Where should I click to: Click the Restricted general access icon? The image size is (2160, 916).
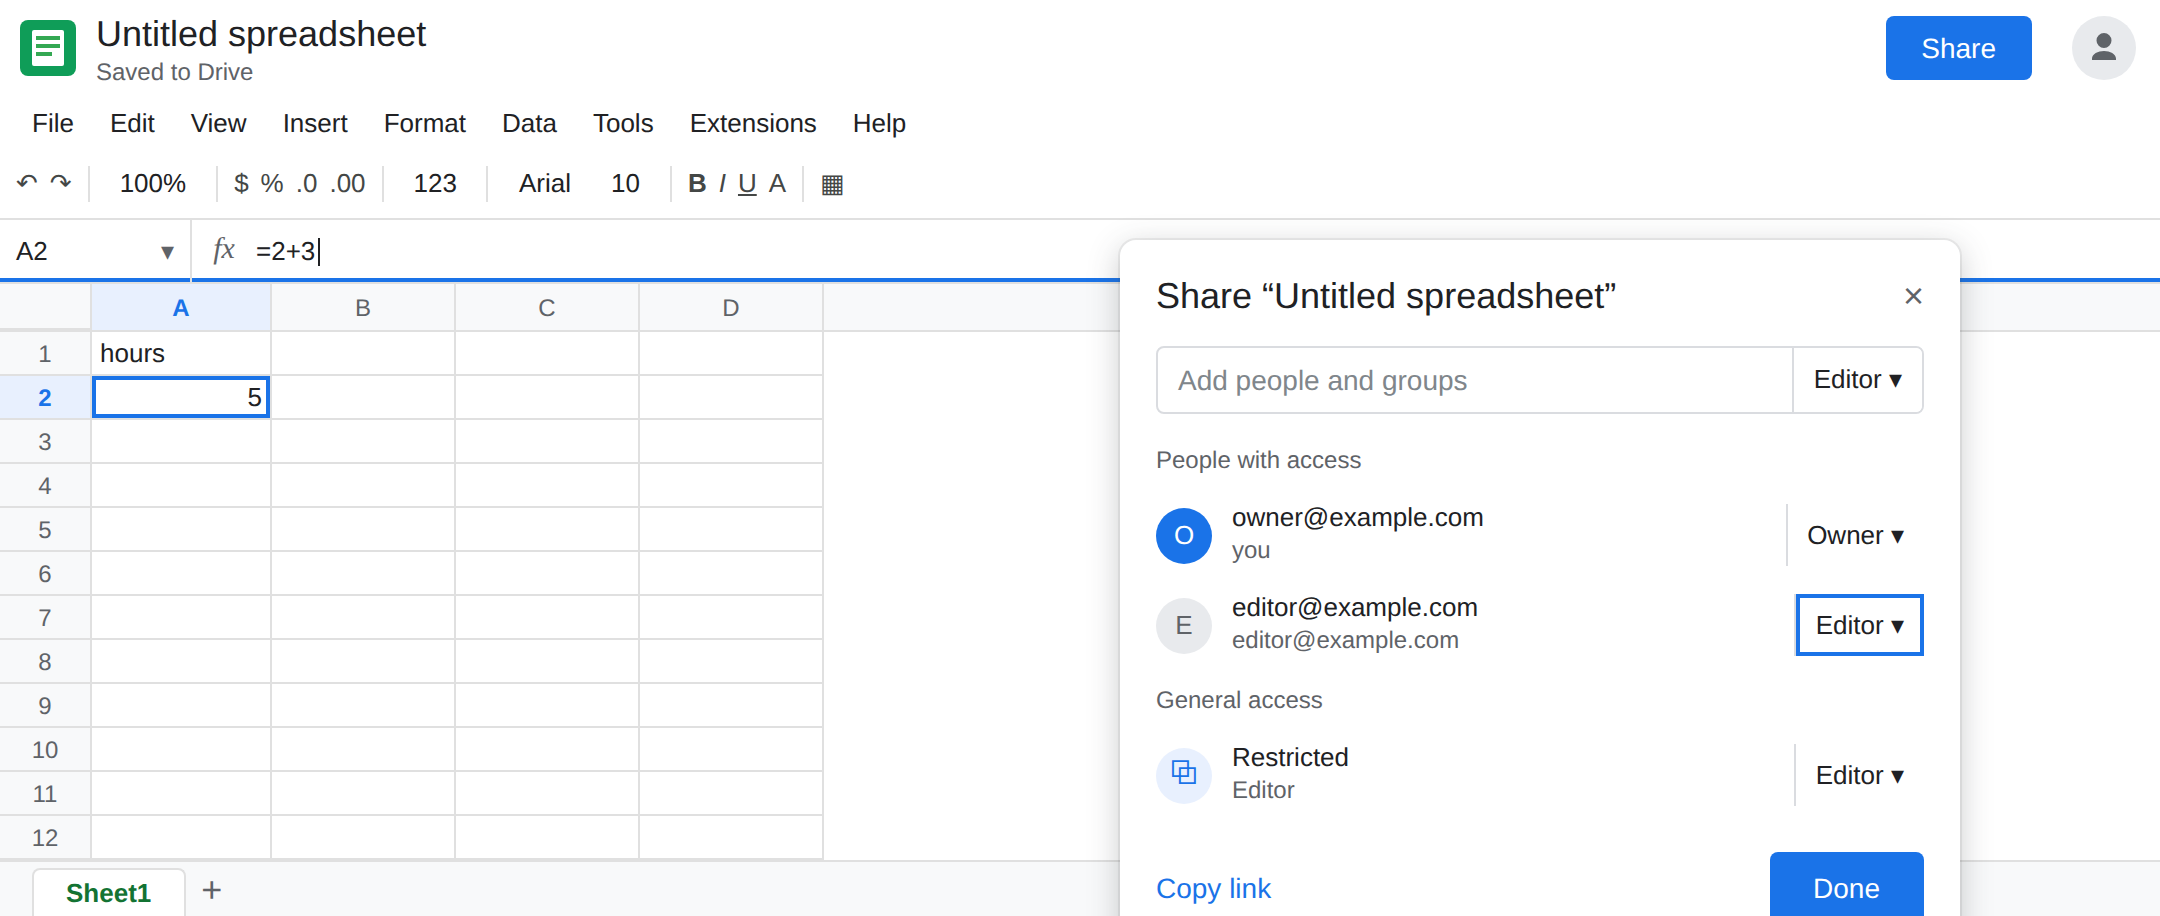[x=1184, y=775]
